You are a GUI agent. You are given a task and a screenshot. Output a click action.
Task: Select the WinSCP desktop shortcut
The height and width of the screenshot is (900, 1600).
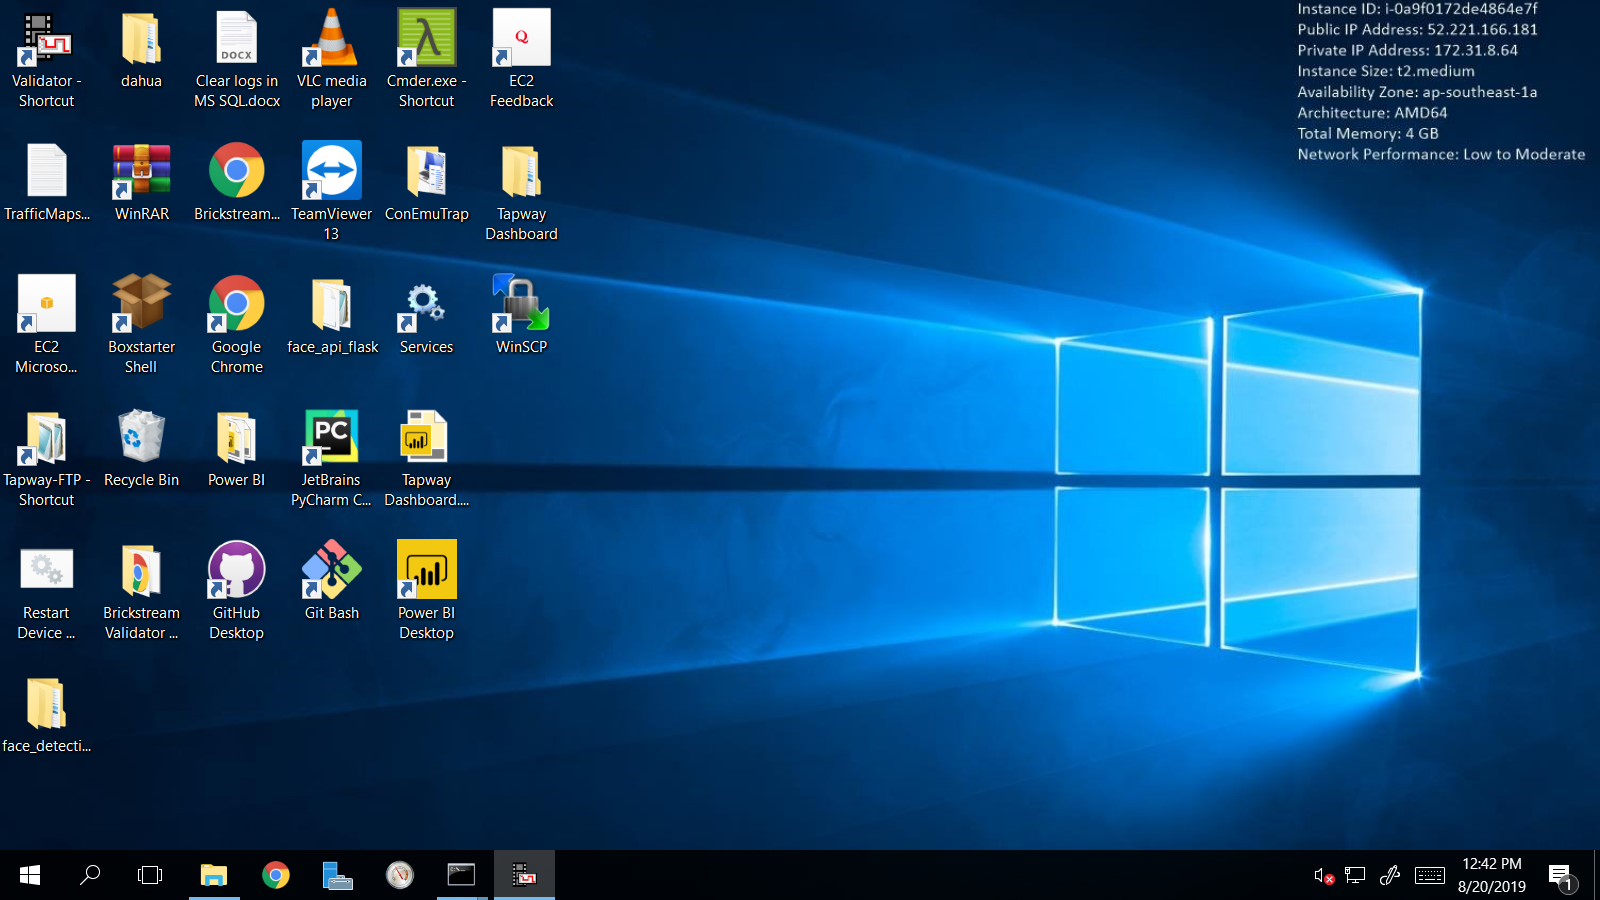point(522,316)
